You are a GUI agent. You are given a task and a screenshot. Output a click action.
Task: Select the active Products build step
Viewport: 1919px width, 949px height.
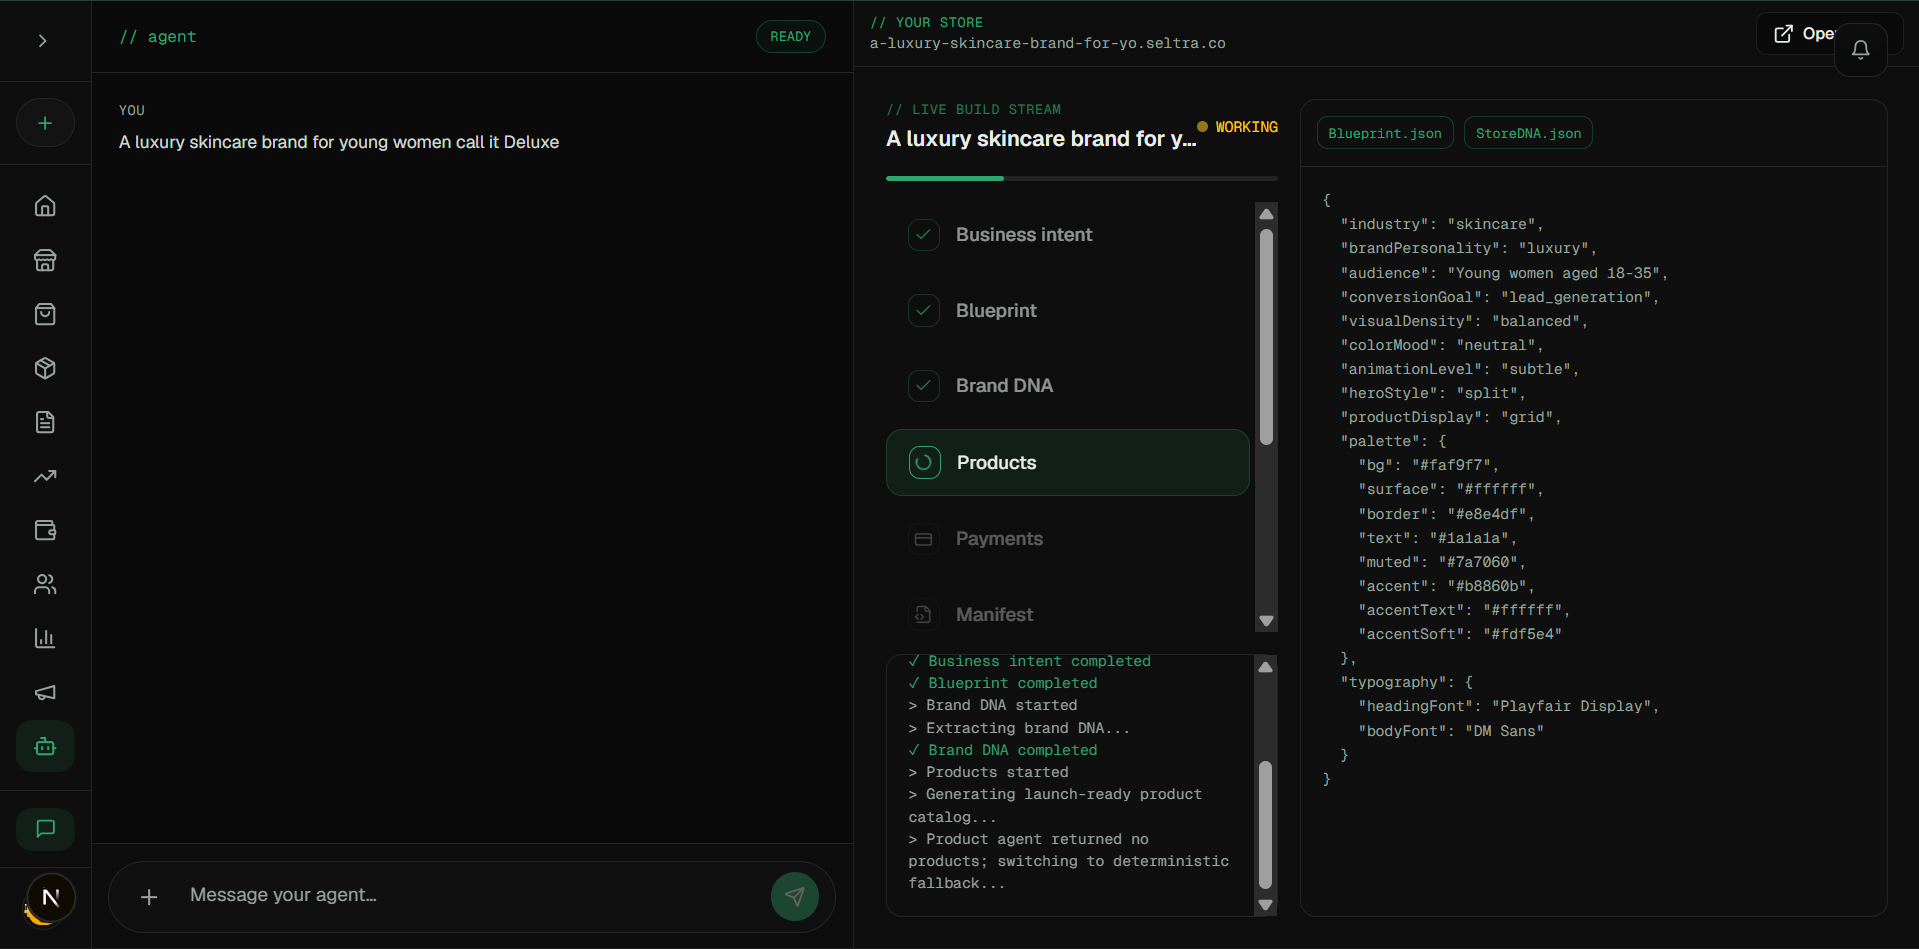(1068, 463)
